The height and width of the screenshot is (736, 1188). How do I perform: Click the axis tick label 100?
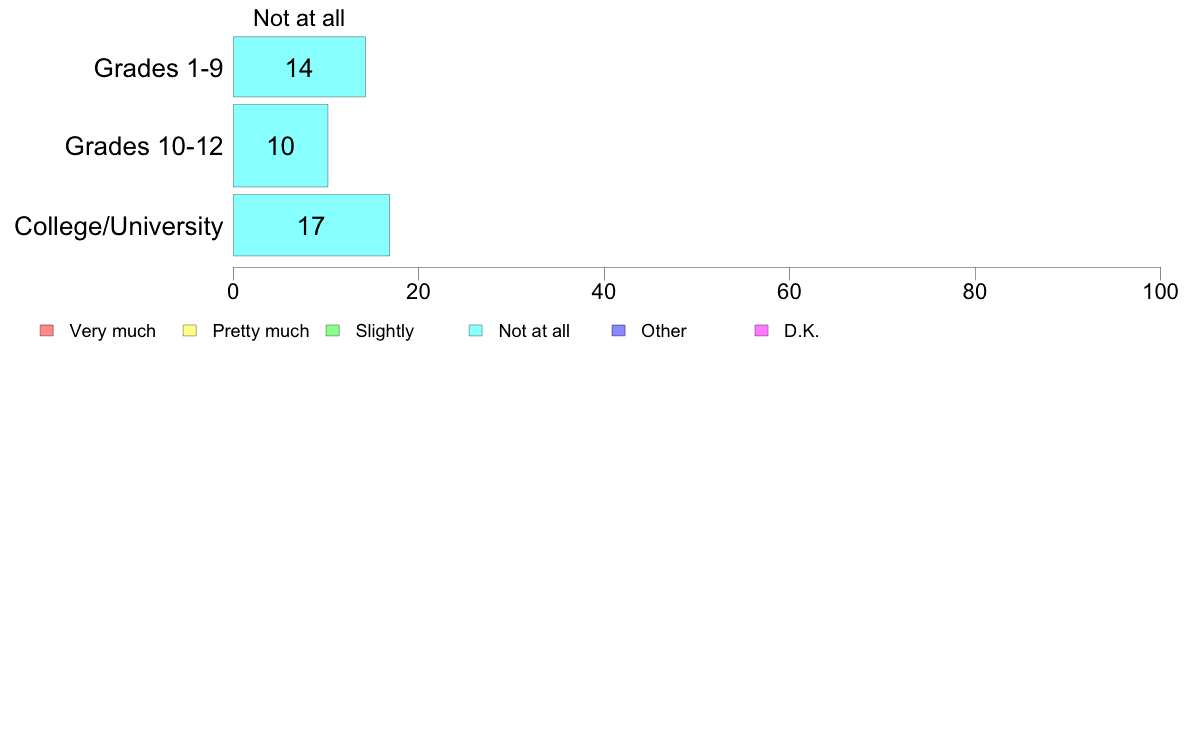1161,292
